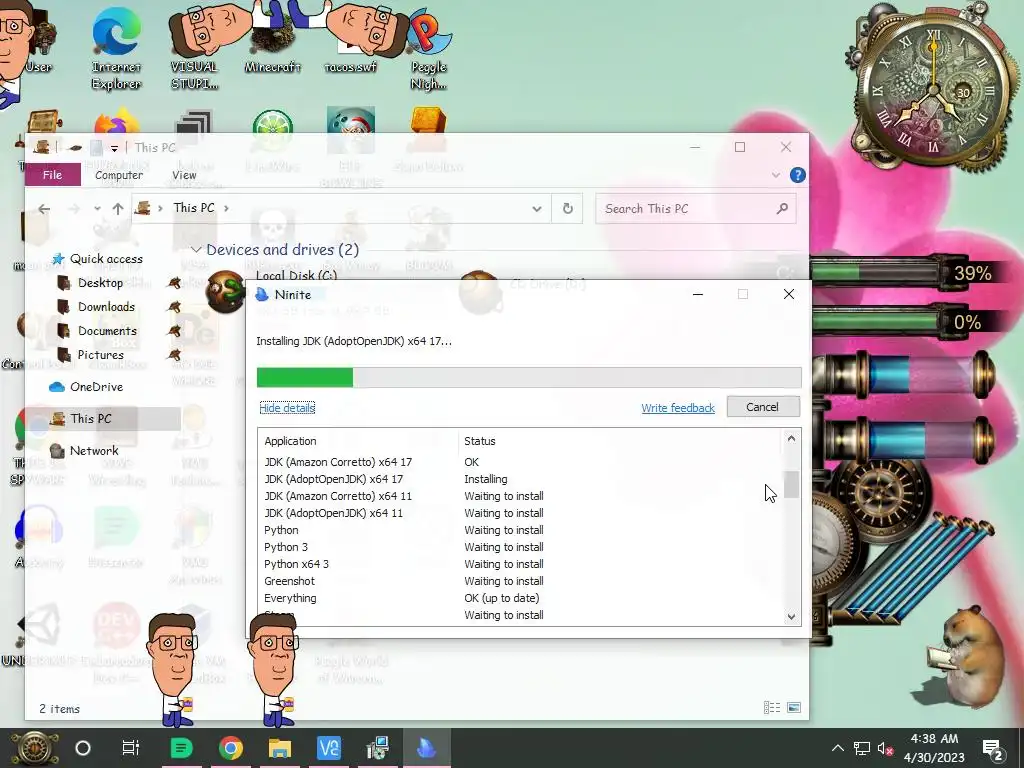This screenshot has height=768, width=1024.
Task: Open the blue VA app on taskbar
Action: click(328, 748)
